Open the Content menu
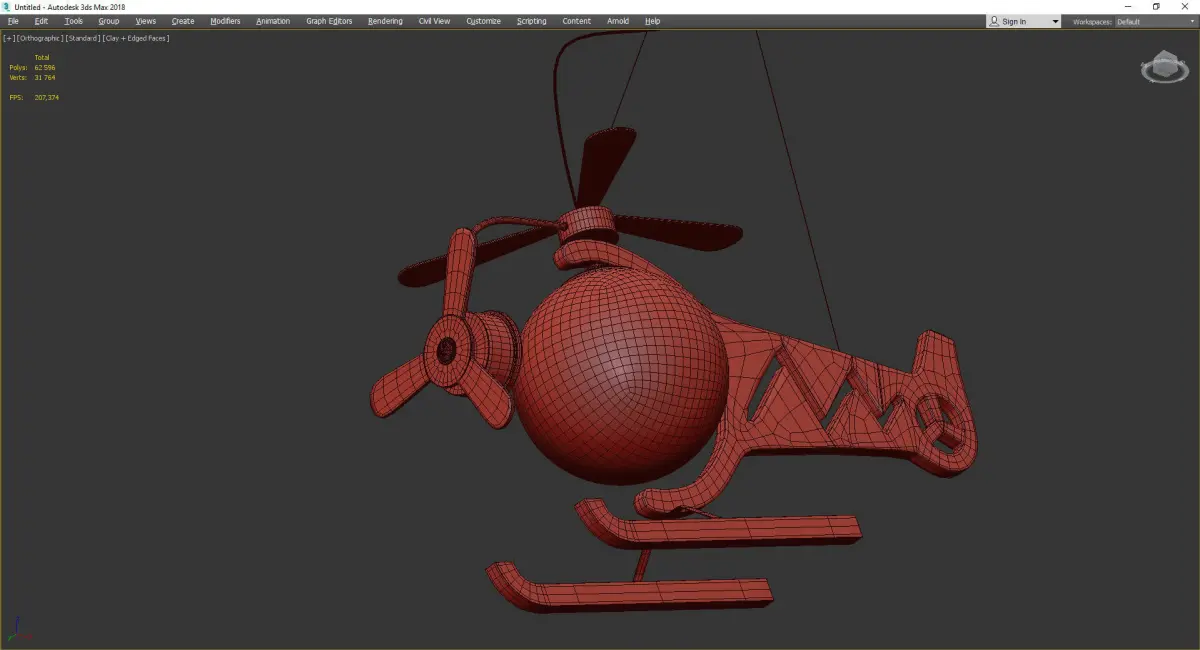Image resolution: width=1200 pixels, height=650 pixels. click(x=576, y=21)
